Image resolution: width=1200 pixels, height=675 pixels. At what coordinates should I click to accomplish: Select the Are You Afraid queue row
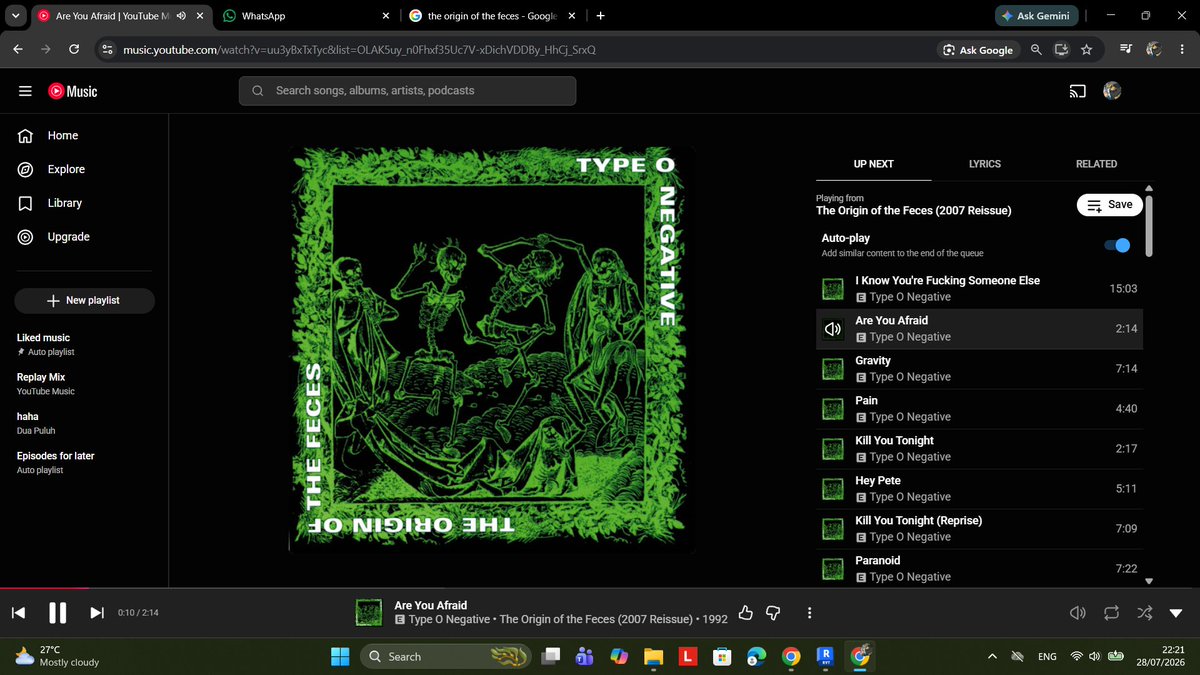tap(980, 329)
